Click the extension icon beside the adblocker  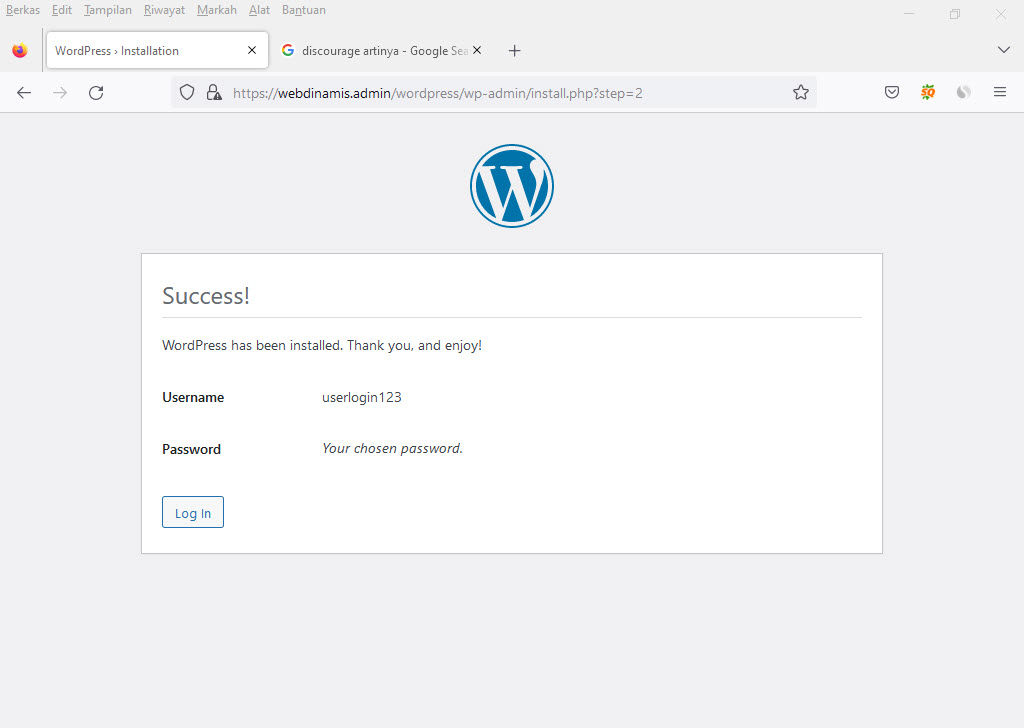coord(963,91)
